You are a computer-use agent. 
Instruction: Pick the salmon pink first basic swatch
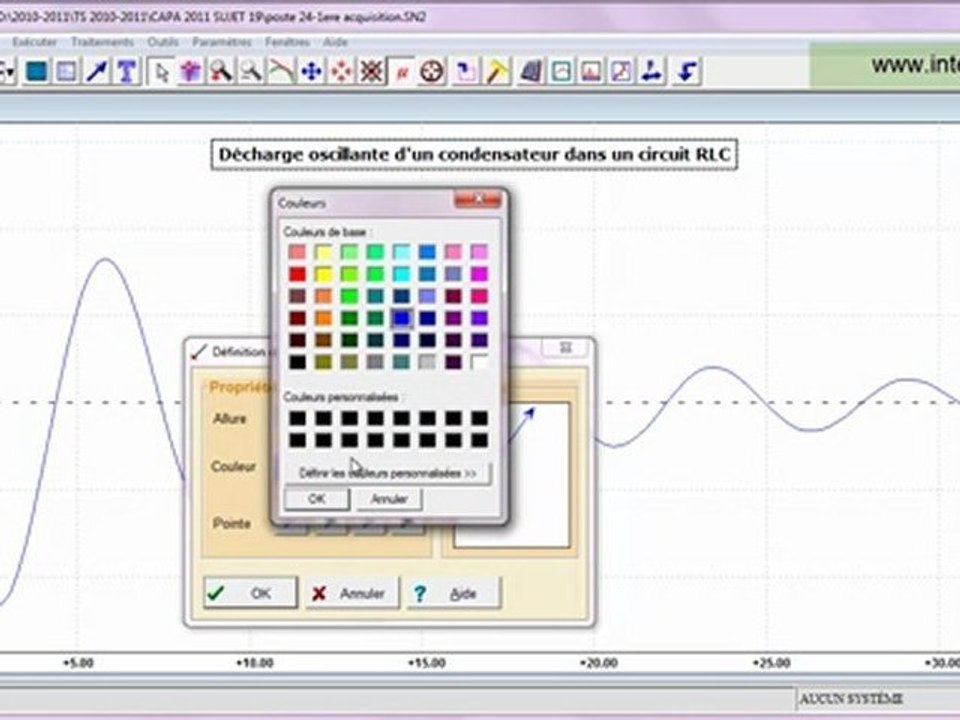point(297,252)
